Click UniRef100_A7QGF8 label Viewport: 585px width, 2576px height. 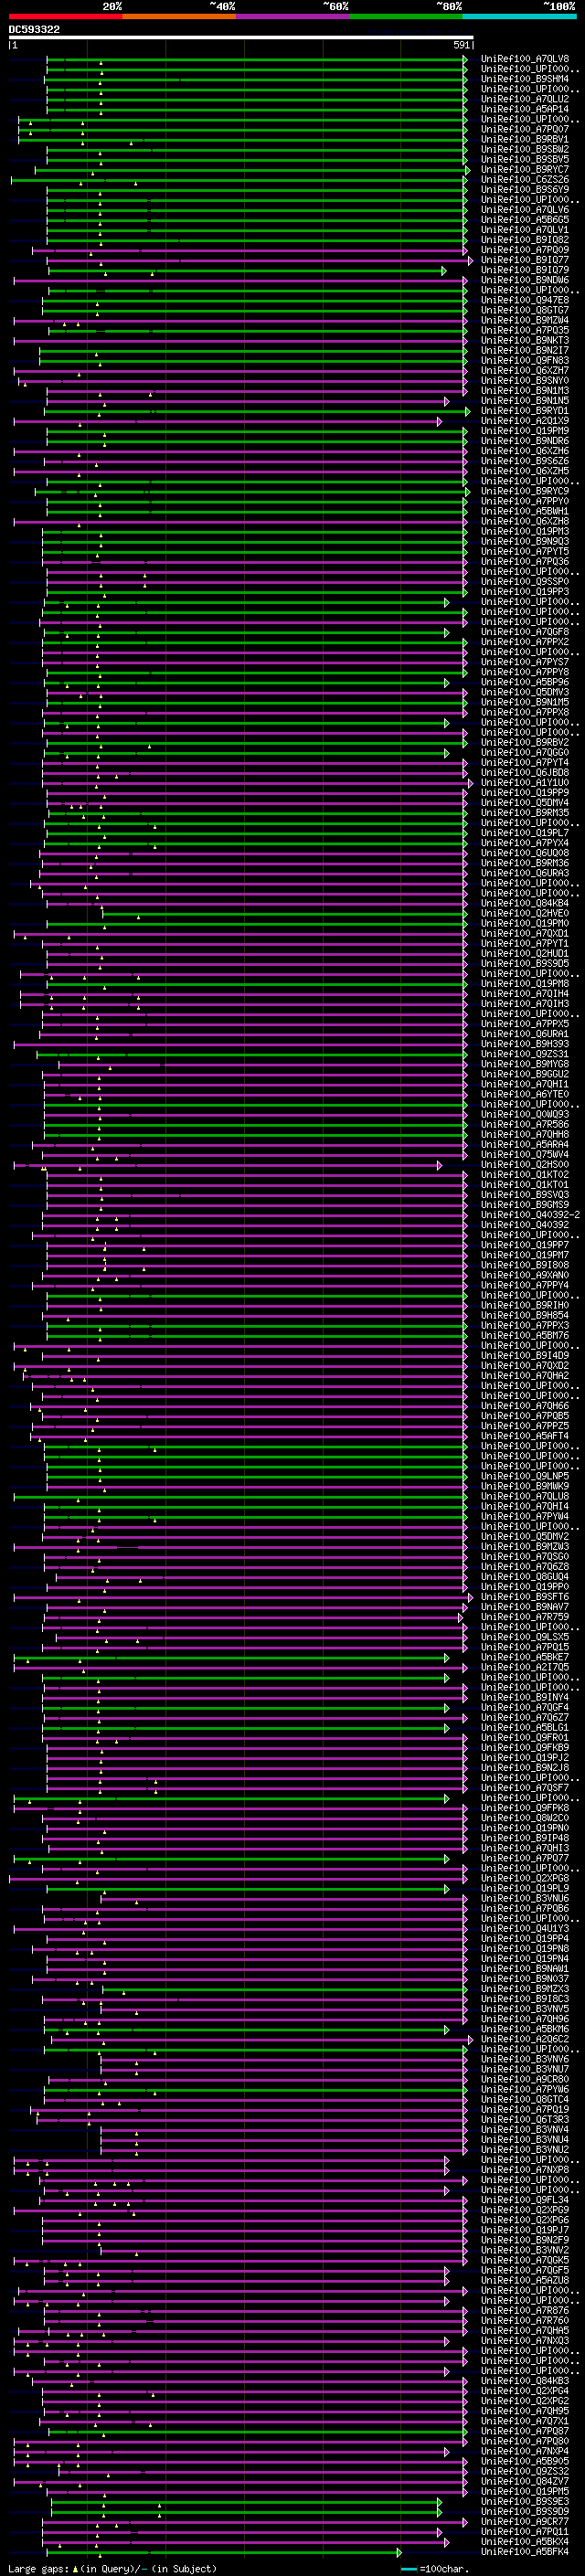tap(525, 632)
